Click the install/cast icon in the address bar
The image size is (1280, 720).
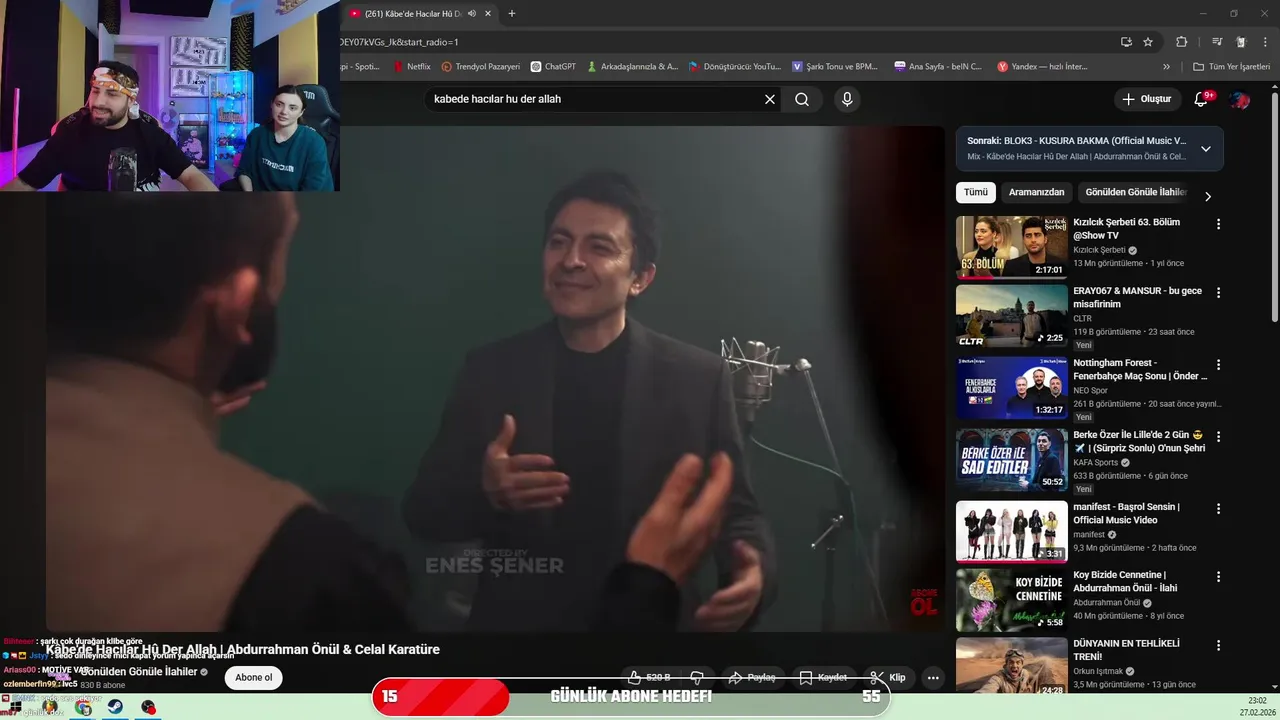coord(1126,42)
